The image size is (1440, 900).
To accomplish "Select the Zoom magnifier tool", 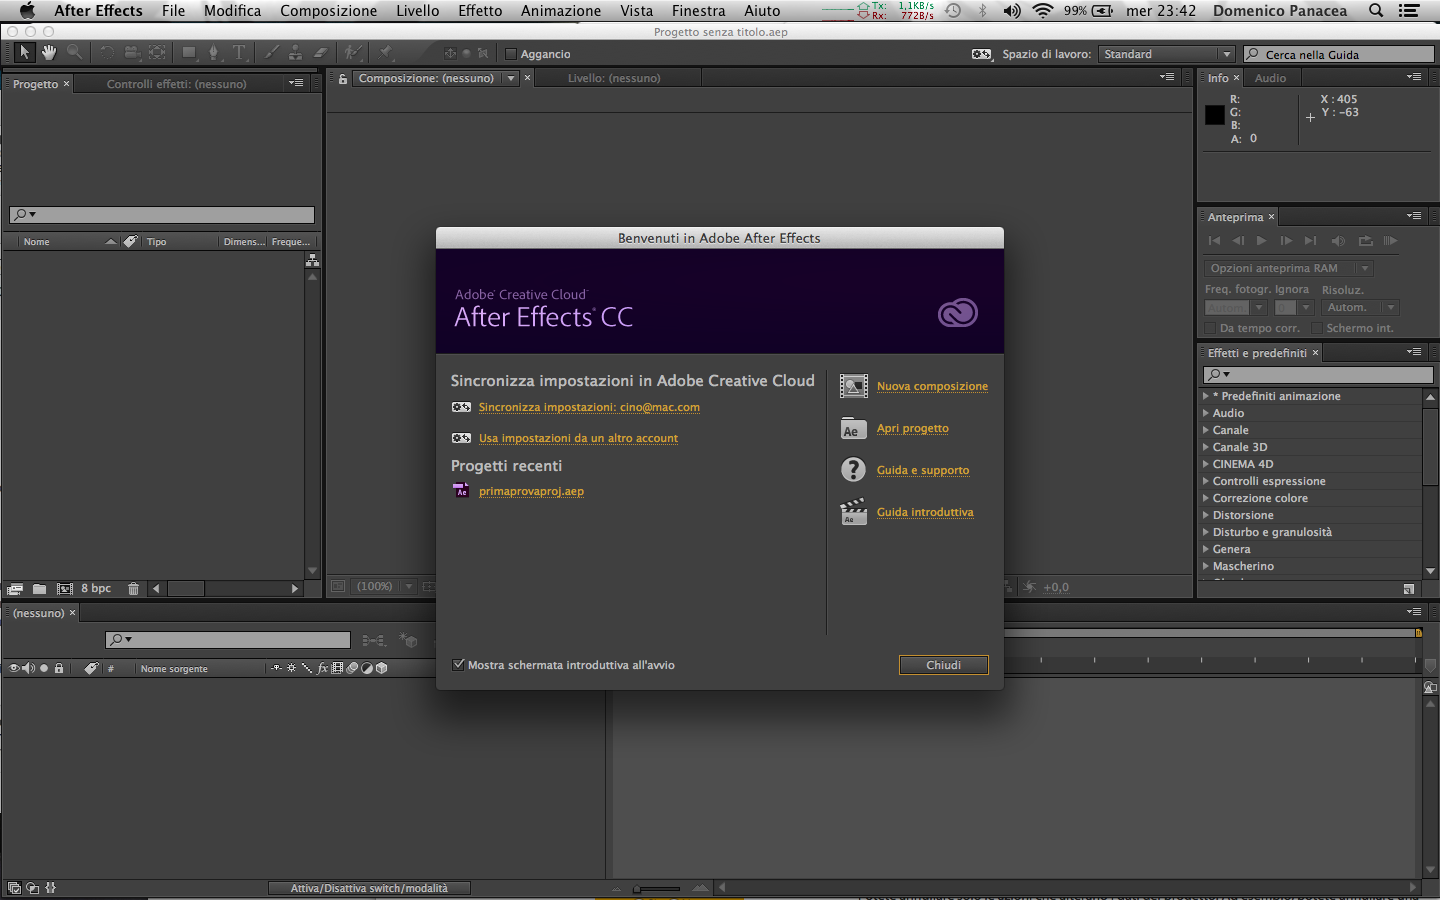I will tap(74, 53).
